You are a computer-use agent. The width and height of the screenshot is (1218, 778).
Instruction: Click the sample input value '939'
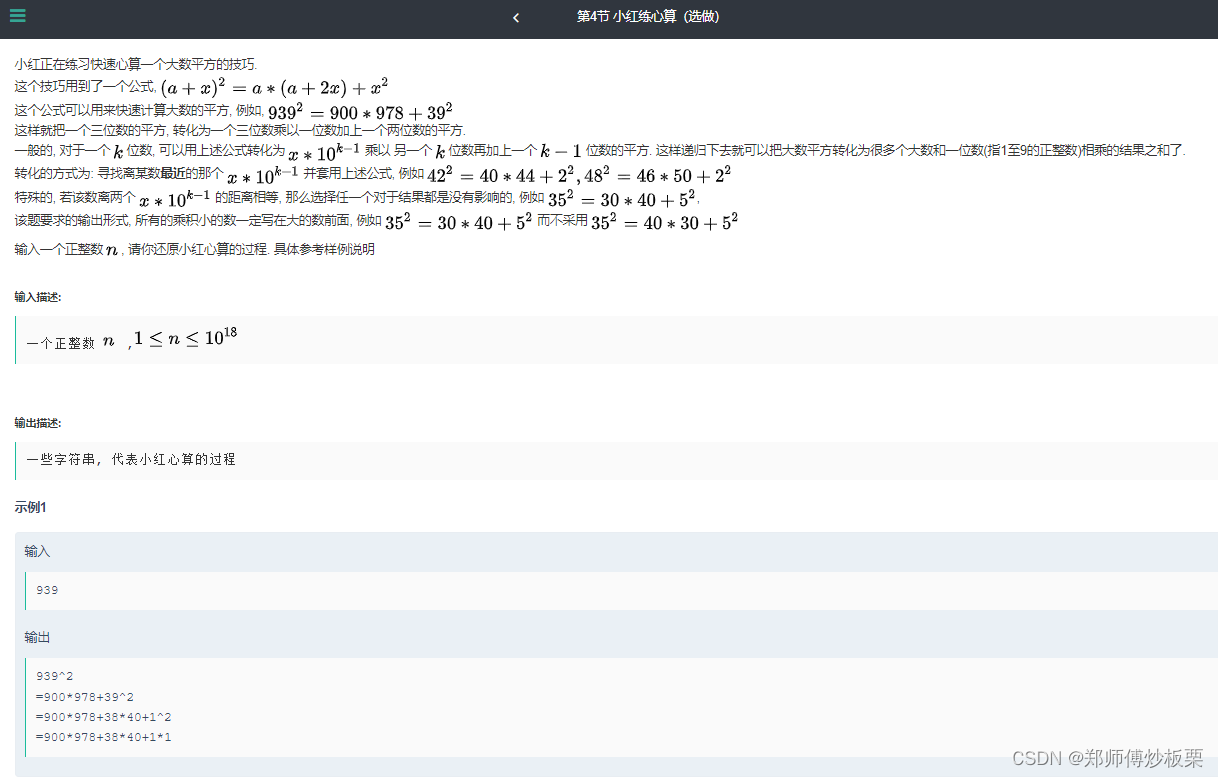tap(47, 590)
